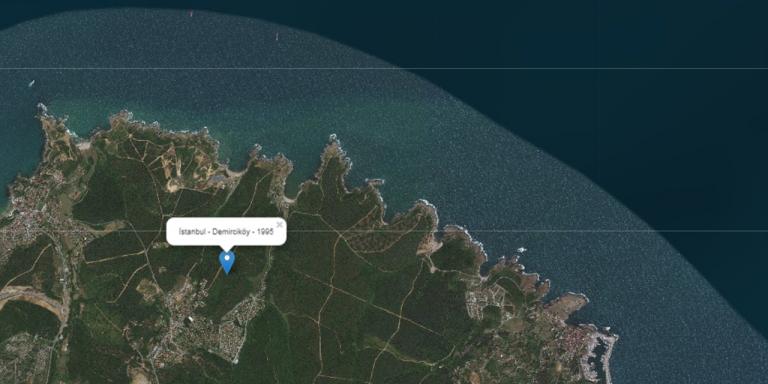
Task: Click the white vessel below the reddish one
Action: [x=277, y=36]
